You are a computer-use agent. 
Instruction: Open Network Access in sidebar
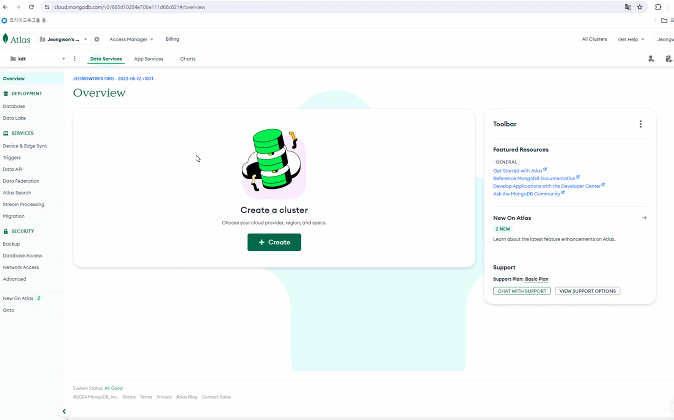pyautogui.click(x=21, y=267)
